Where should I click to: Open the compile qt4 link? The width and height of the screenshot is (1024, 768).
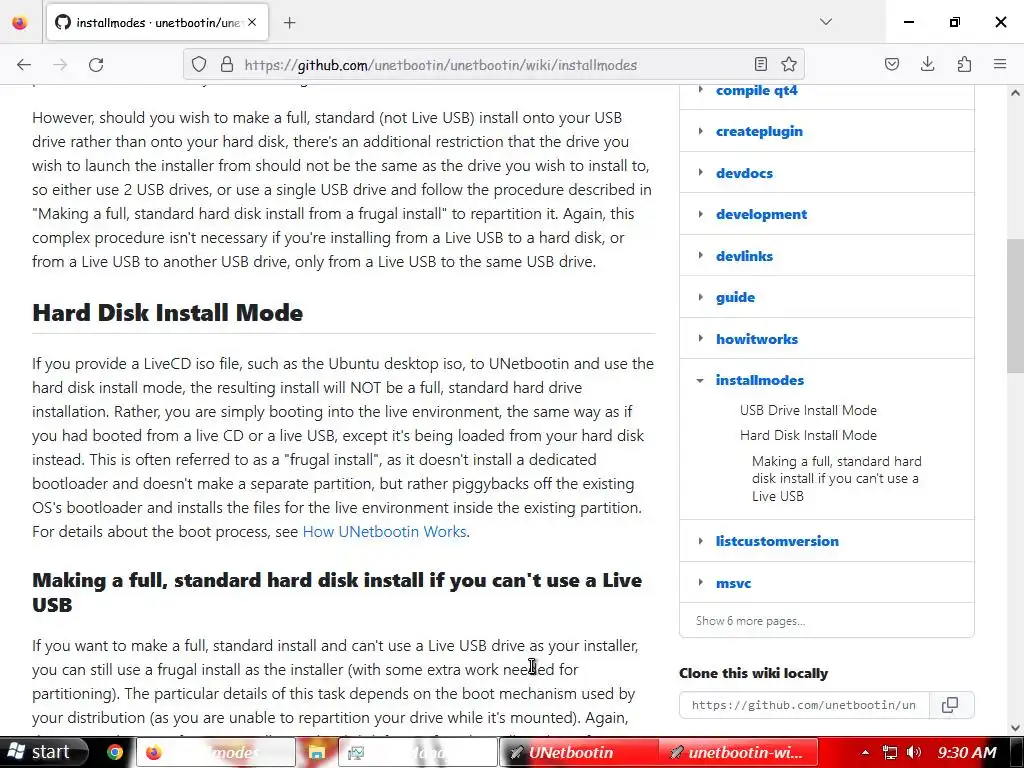pyautogui.click(x=756, y=90)
